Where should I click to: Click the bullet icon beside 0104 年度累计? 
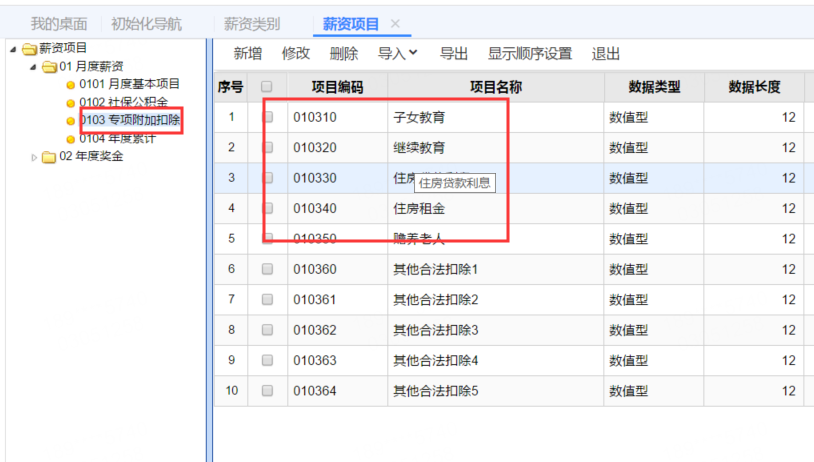click(71, 139)
